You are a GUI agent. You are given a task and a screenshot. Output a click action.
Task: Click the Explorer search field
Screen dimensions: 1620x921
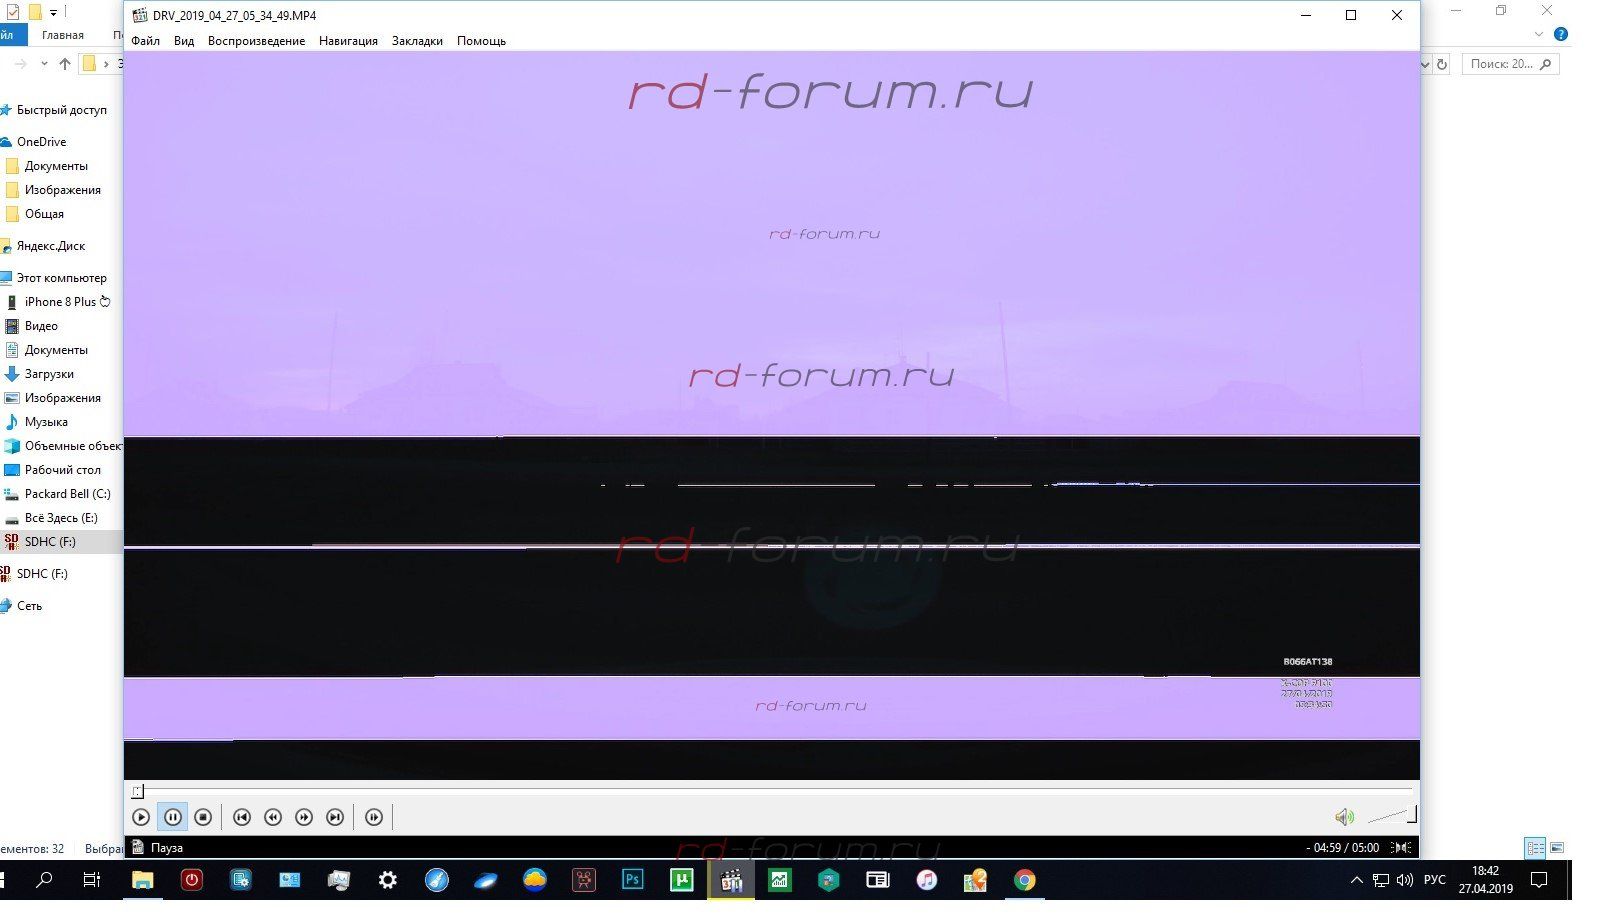click(1500, 64)
